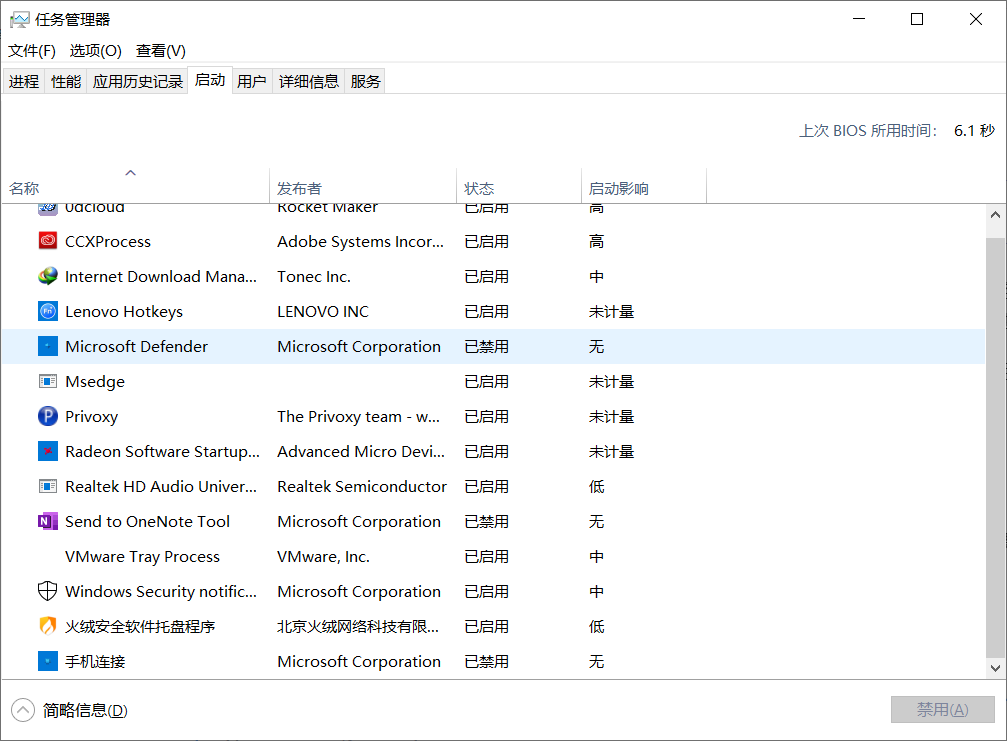The image size is (1007, 741).
Task: Click the 6.1 秒 BIOS time value
Action: pyautogui.click(x=974, y=130)
